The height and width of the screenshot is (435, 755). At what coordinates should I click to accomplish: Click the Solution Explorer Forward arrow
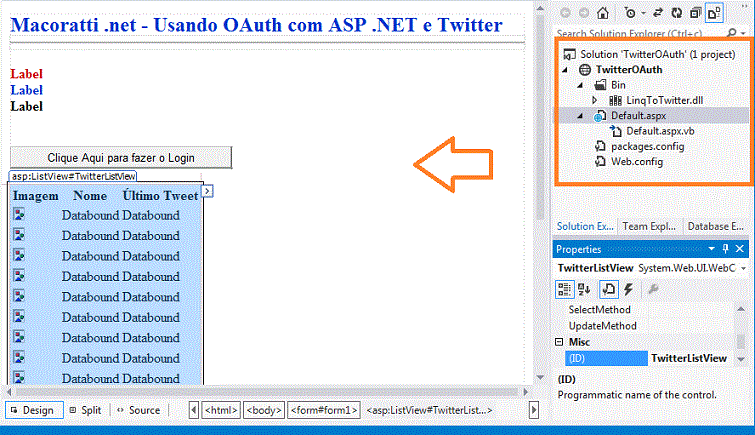(584, 13)
